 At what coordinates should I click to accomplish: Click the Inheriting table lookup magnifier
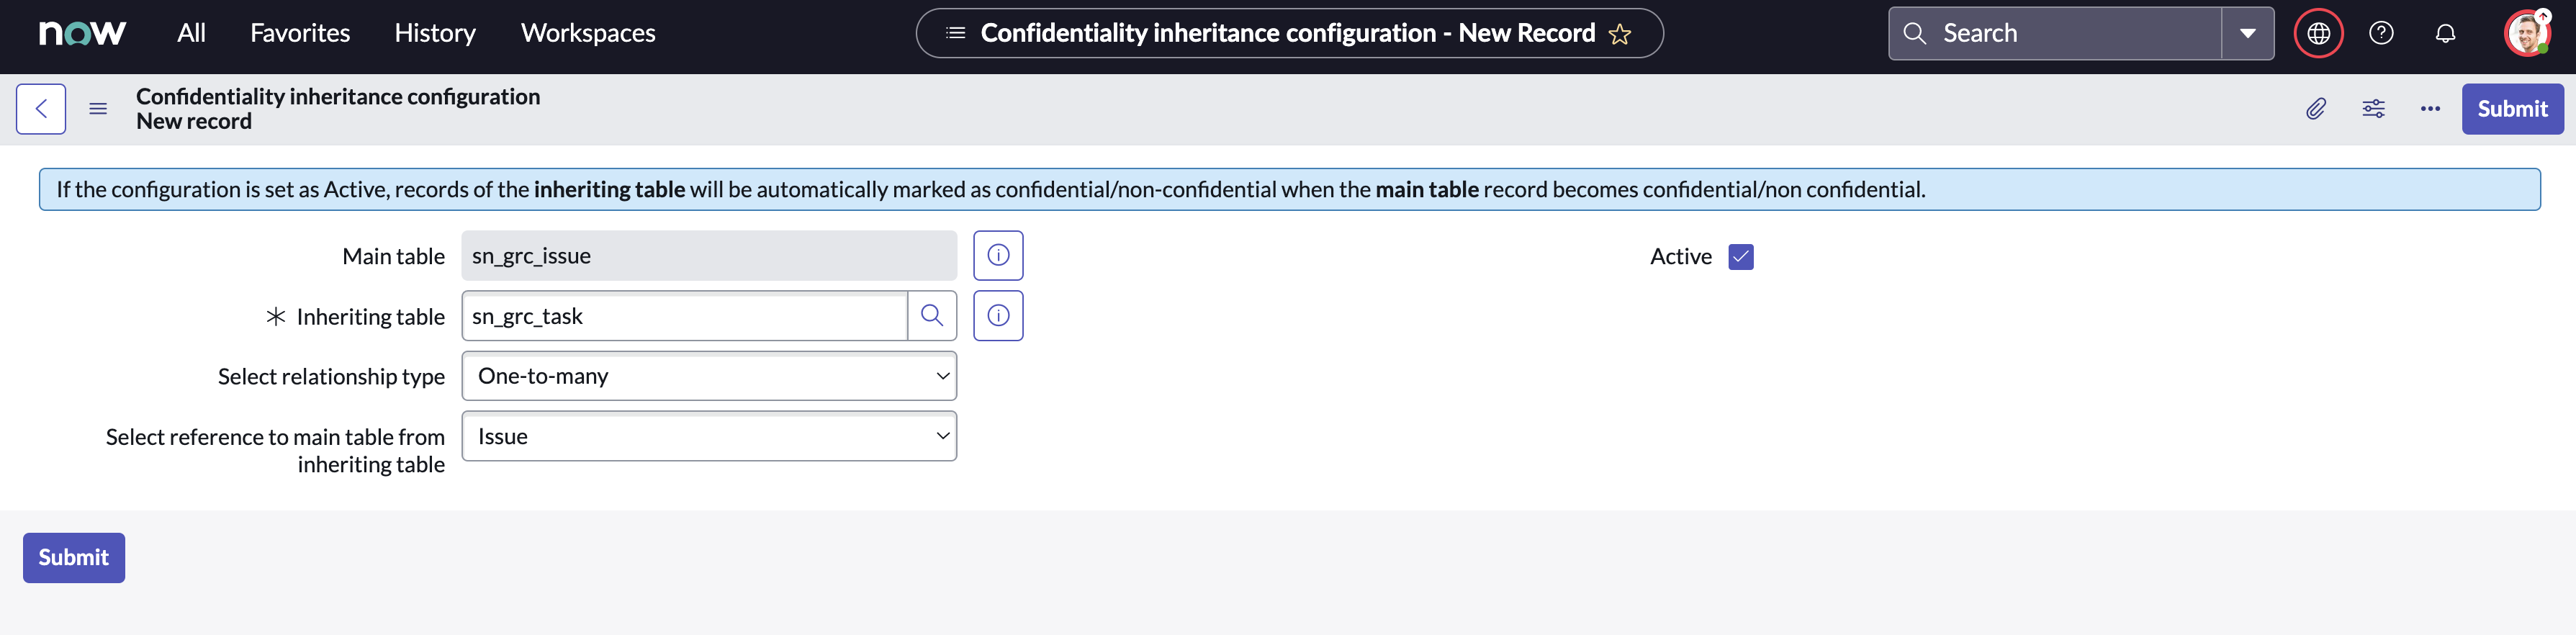click(932, 316)
